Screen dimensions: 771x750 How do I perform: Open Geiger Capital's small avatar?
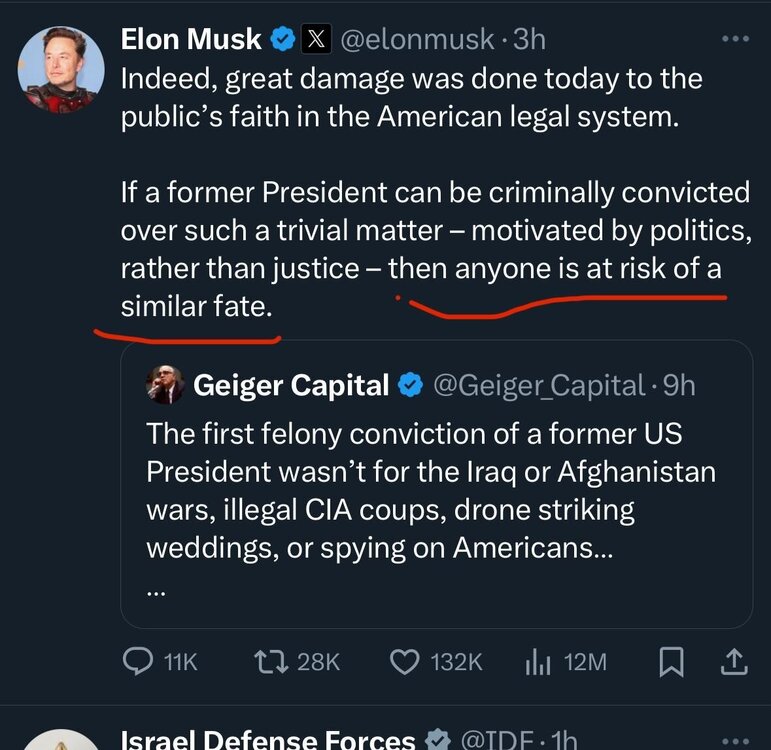[x=165, y=384]
